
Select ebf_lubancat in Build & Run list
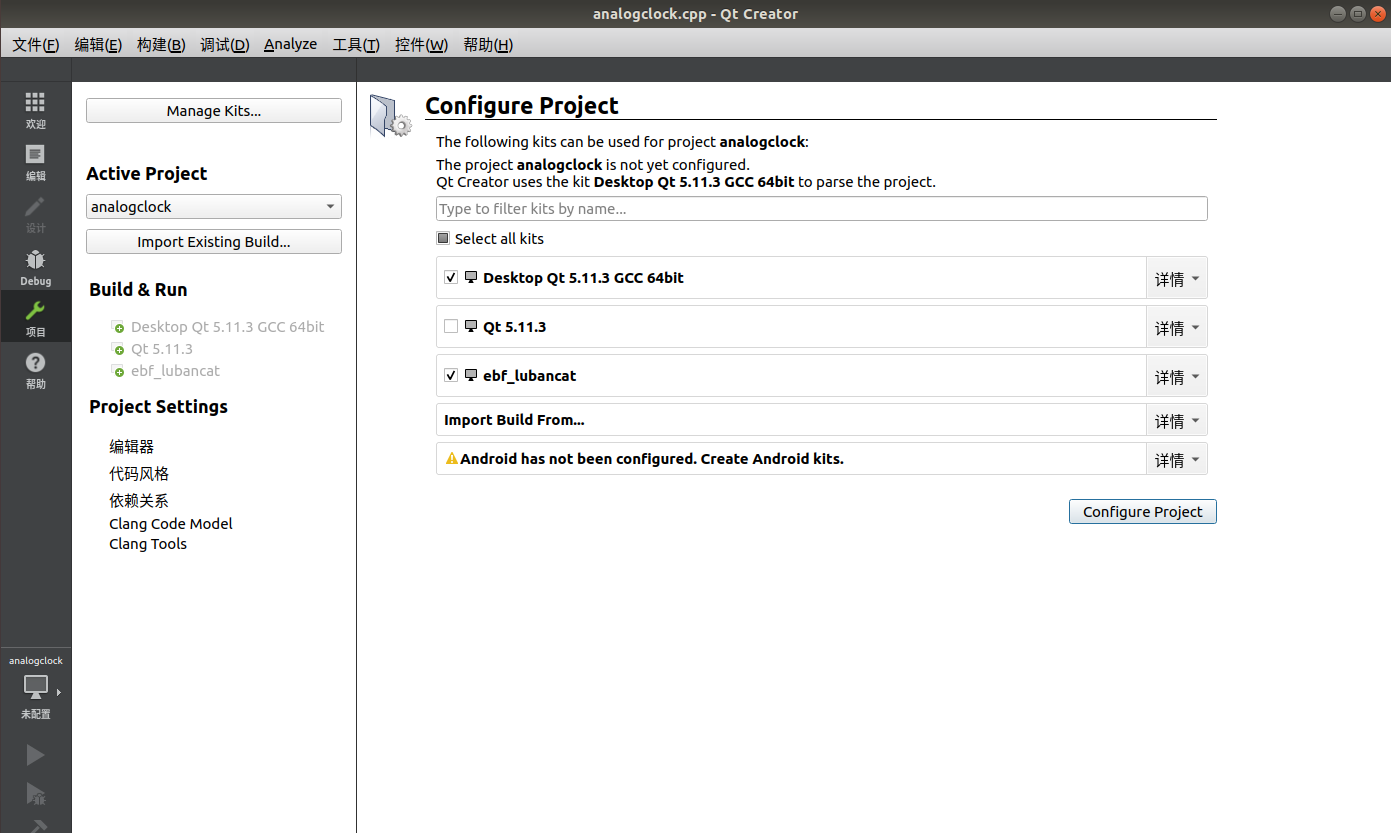[175, 371]
